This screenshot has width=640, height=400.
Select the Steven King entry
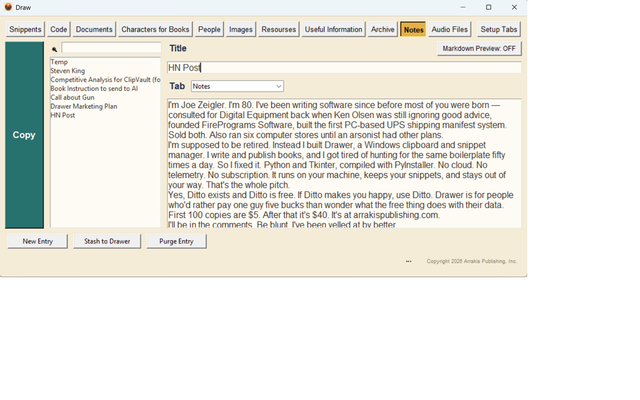(x=68, y=71)
